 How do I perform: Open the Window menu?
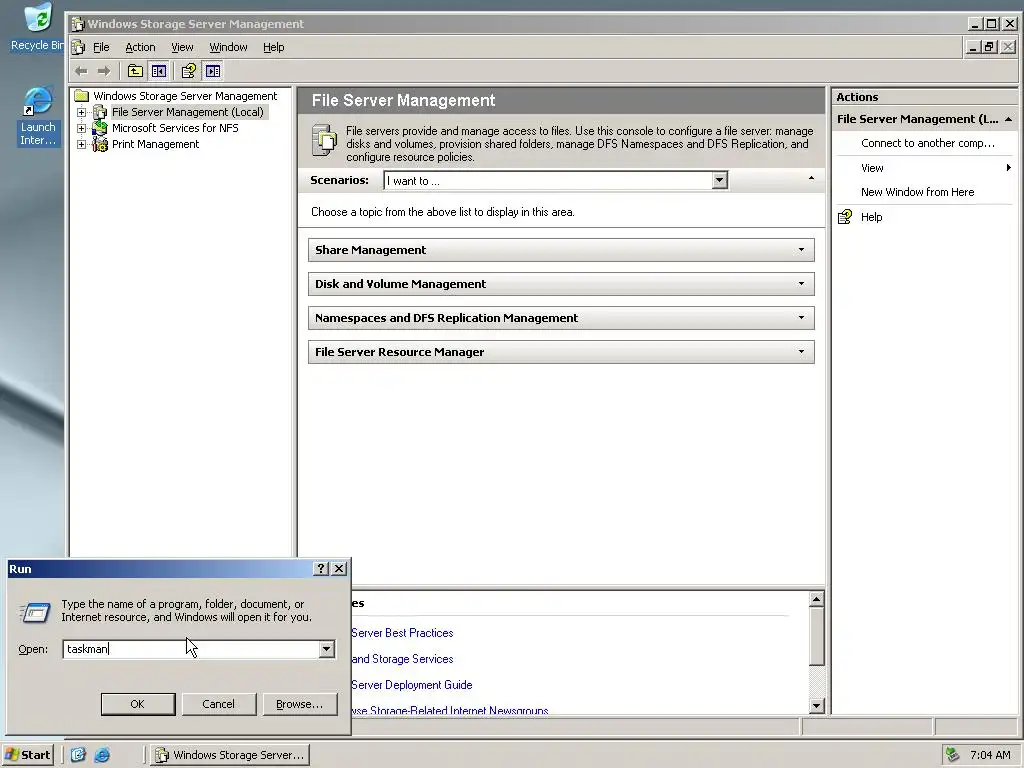coord(228,47)
